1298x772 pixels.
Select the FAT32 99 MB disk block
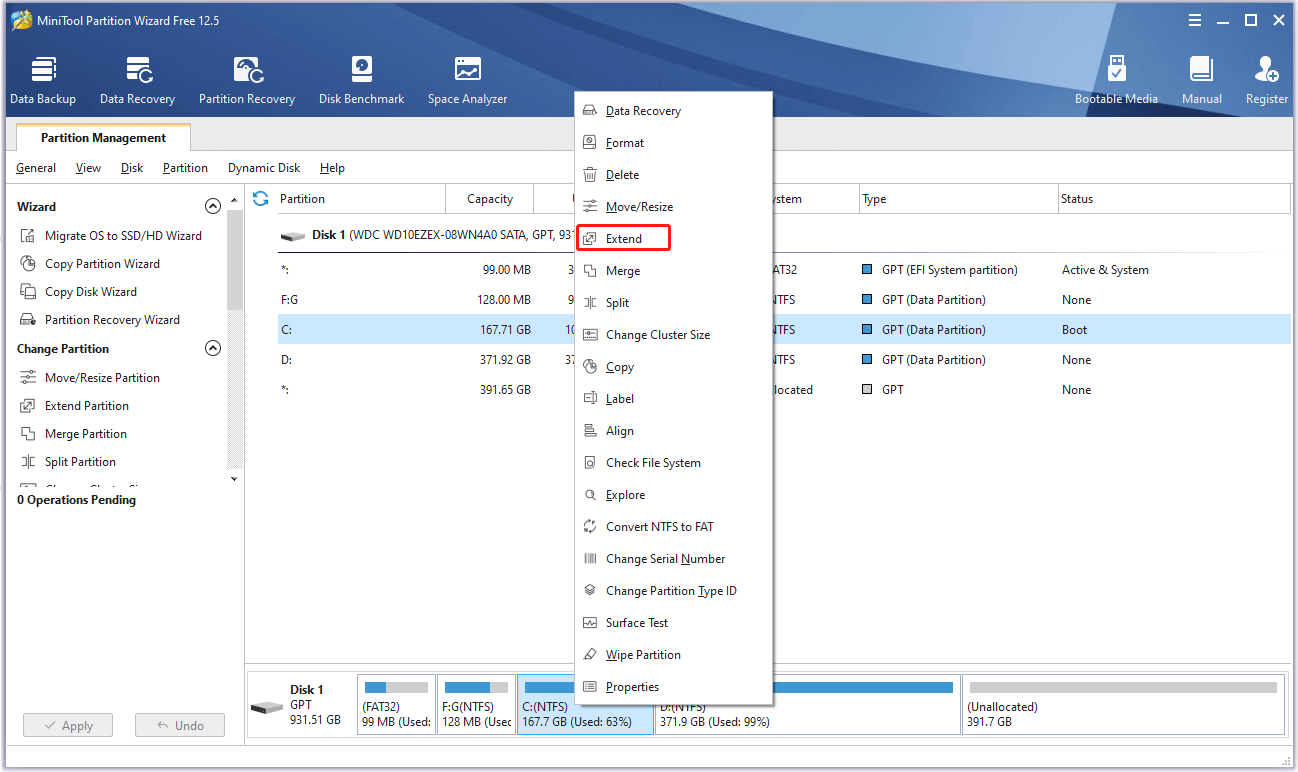pyautogui.click(x=396, y=705)
